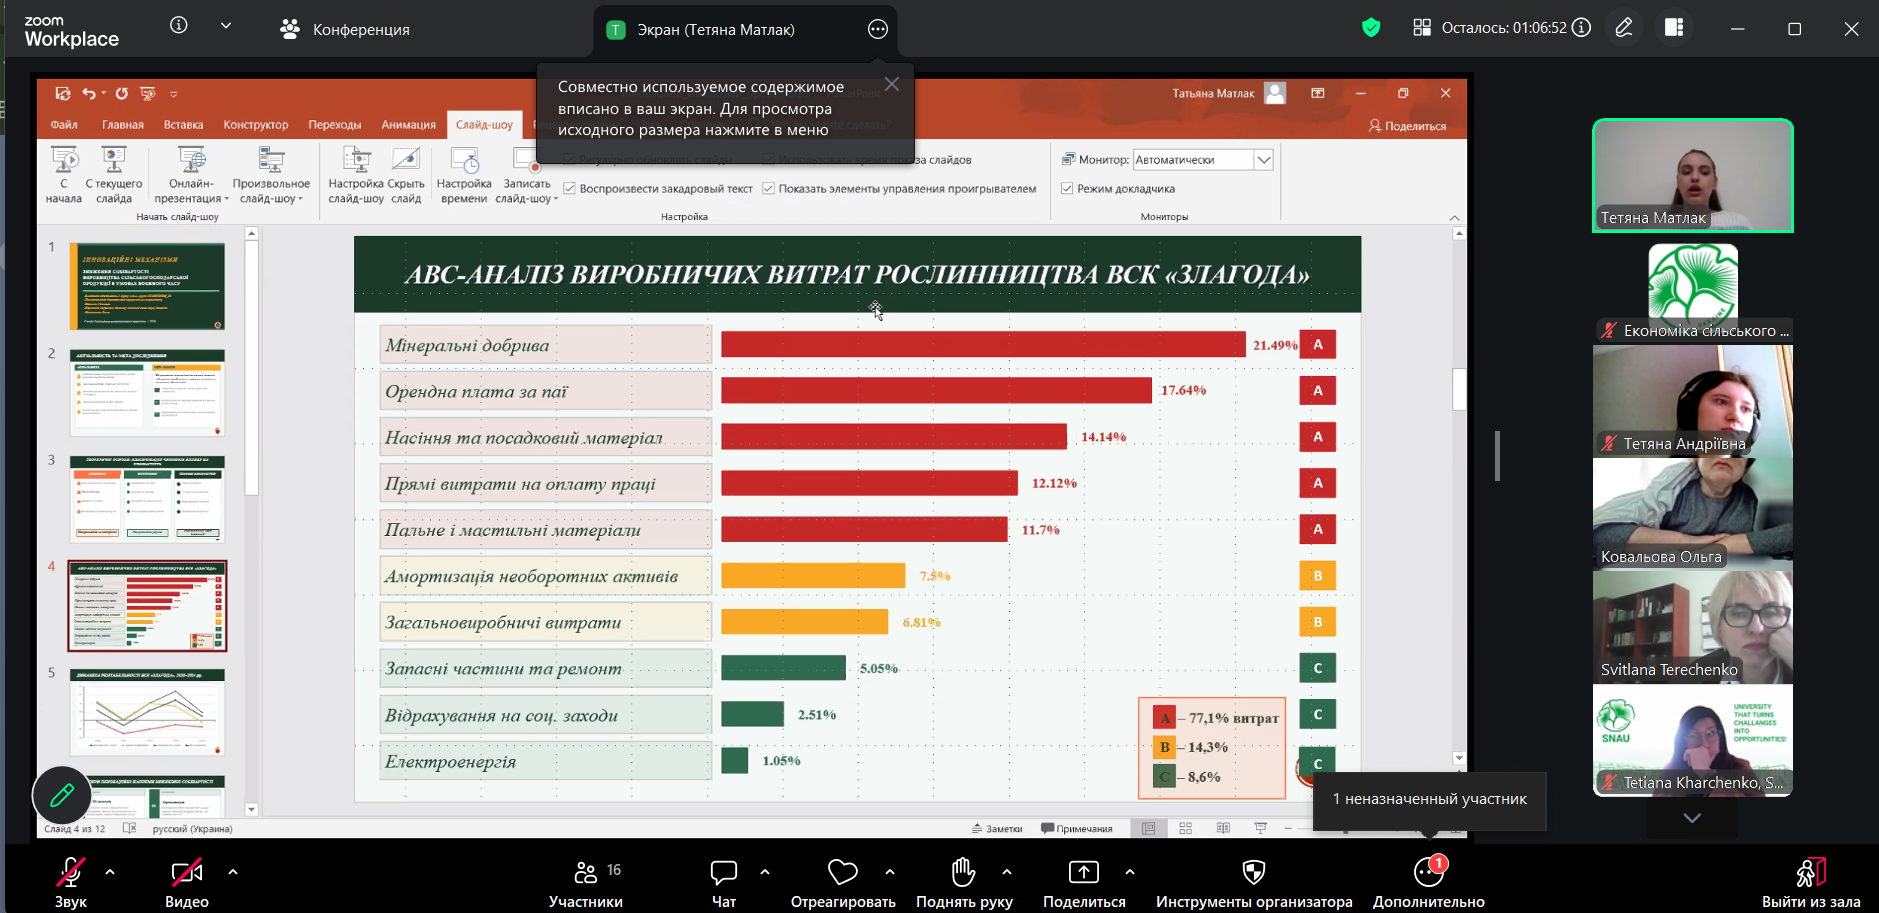
Task: Select slide 5 thumbnail with line chart
Action: click(147, 712)
